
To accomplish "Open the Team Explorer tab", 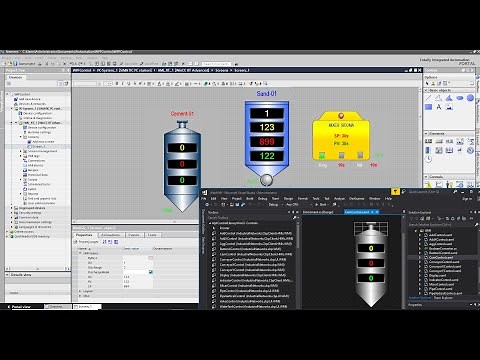I will (x=443, y=298).
